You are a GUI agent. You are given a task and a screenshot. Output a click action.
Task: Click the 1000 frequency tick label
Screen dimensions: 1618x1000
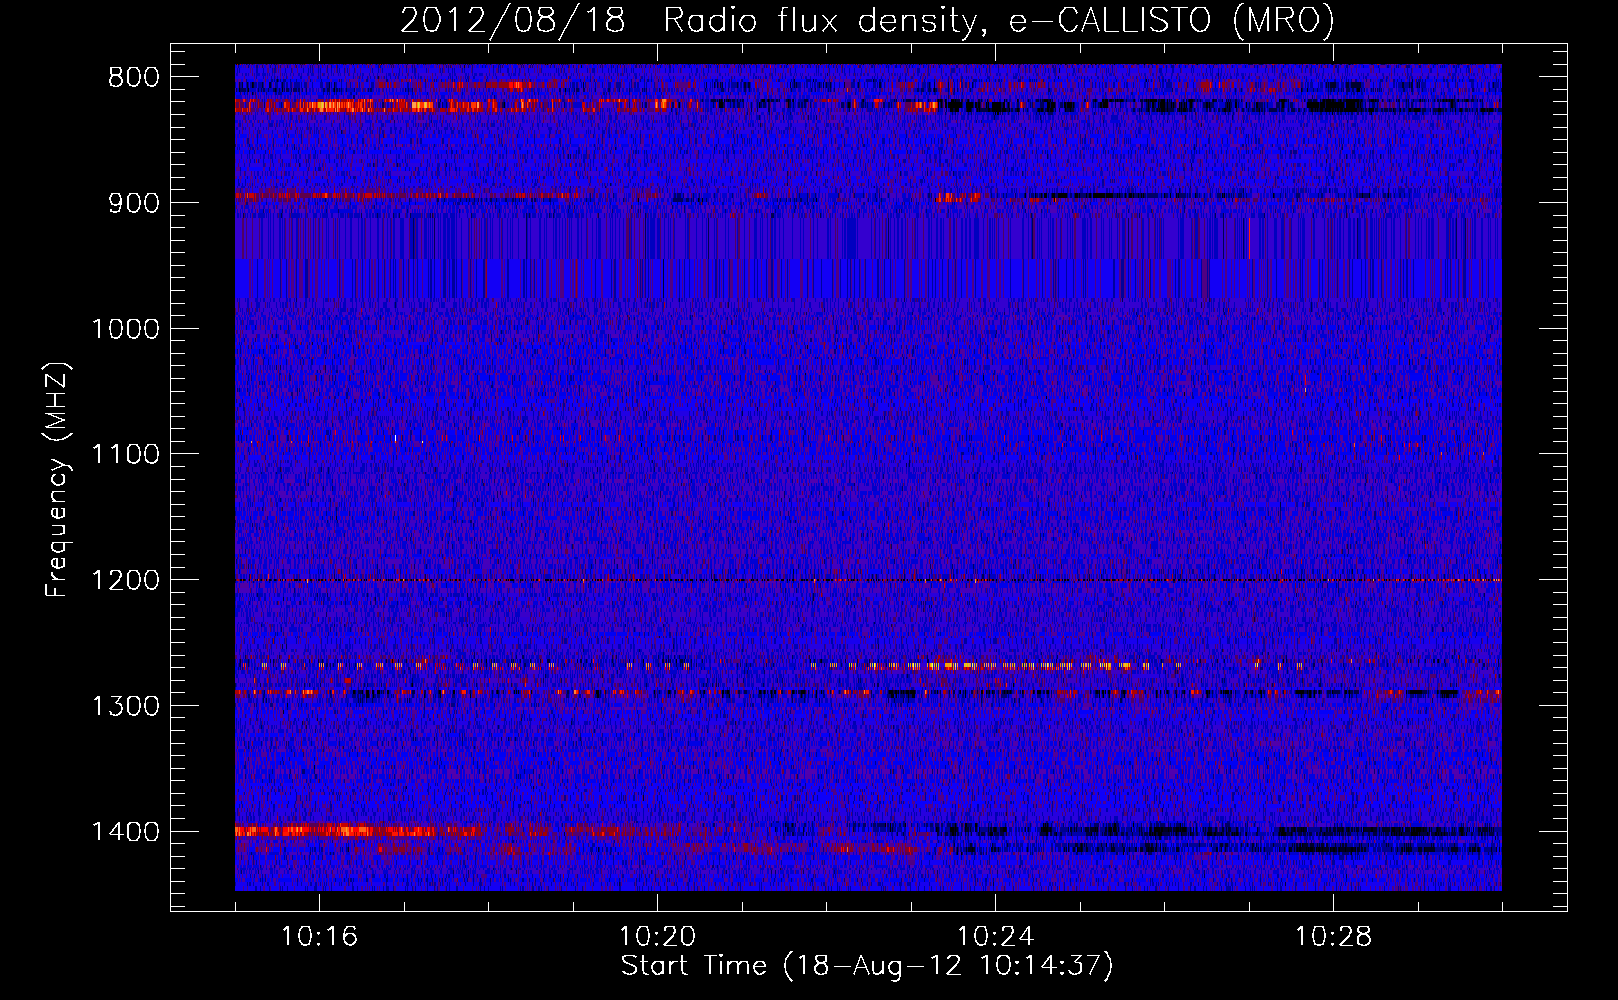125,329
